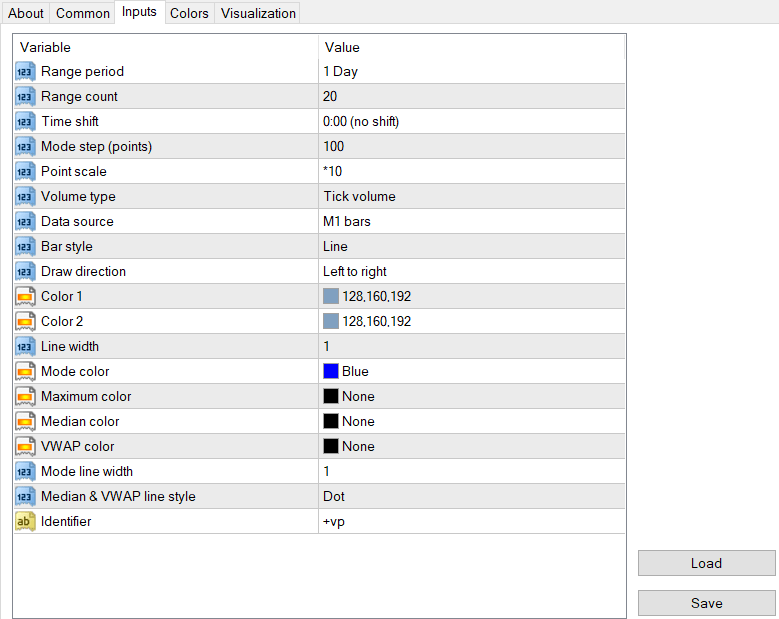The height and width of the screenshot is (619, 779).
Task: Switch to the Common tab
Action: pyautogui.click(x=82, y=13)
